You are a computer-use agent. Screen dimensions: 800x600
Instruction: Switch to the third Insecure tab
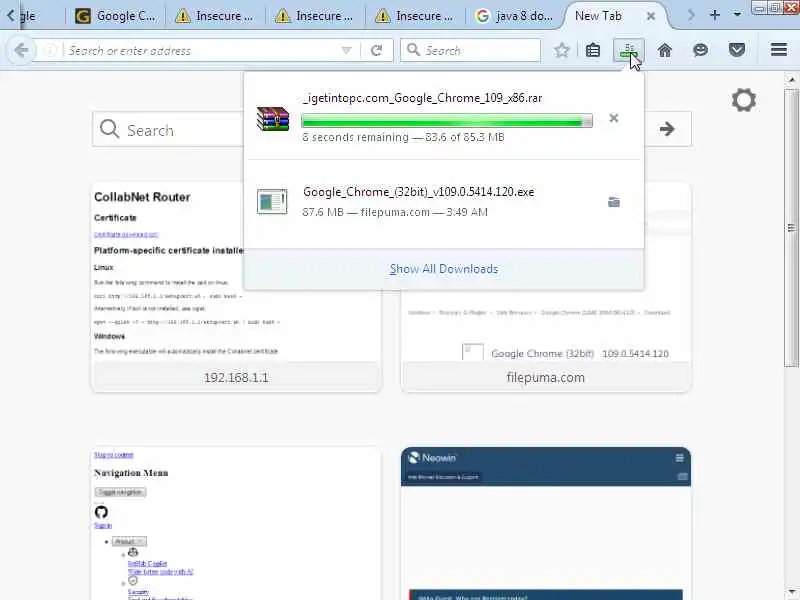pyautogui.click(x=414, y=16)
